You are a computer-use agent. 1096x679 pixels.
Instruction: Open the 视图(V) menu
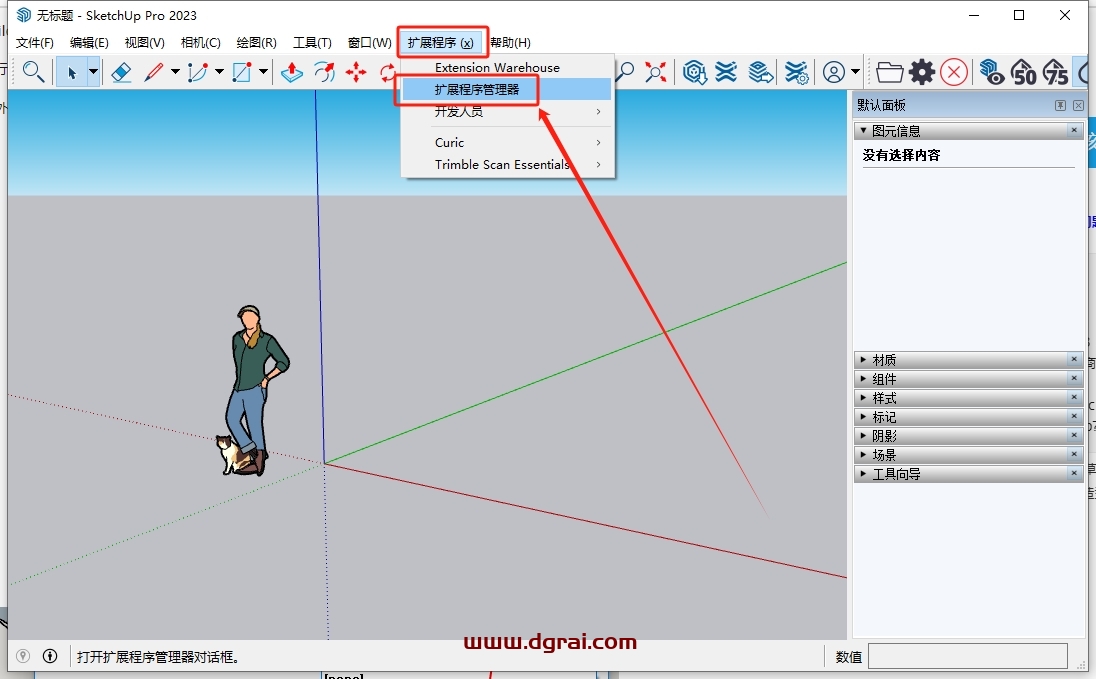[x=145, y=43]
